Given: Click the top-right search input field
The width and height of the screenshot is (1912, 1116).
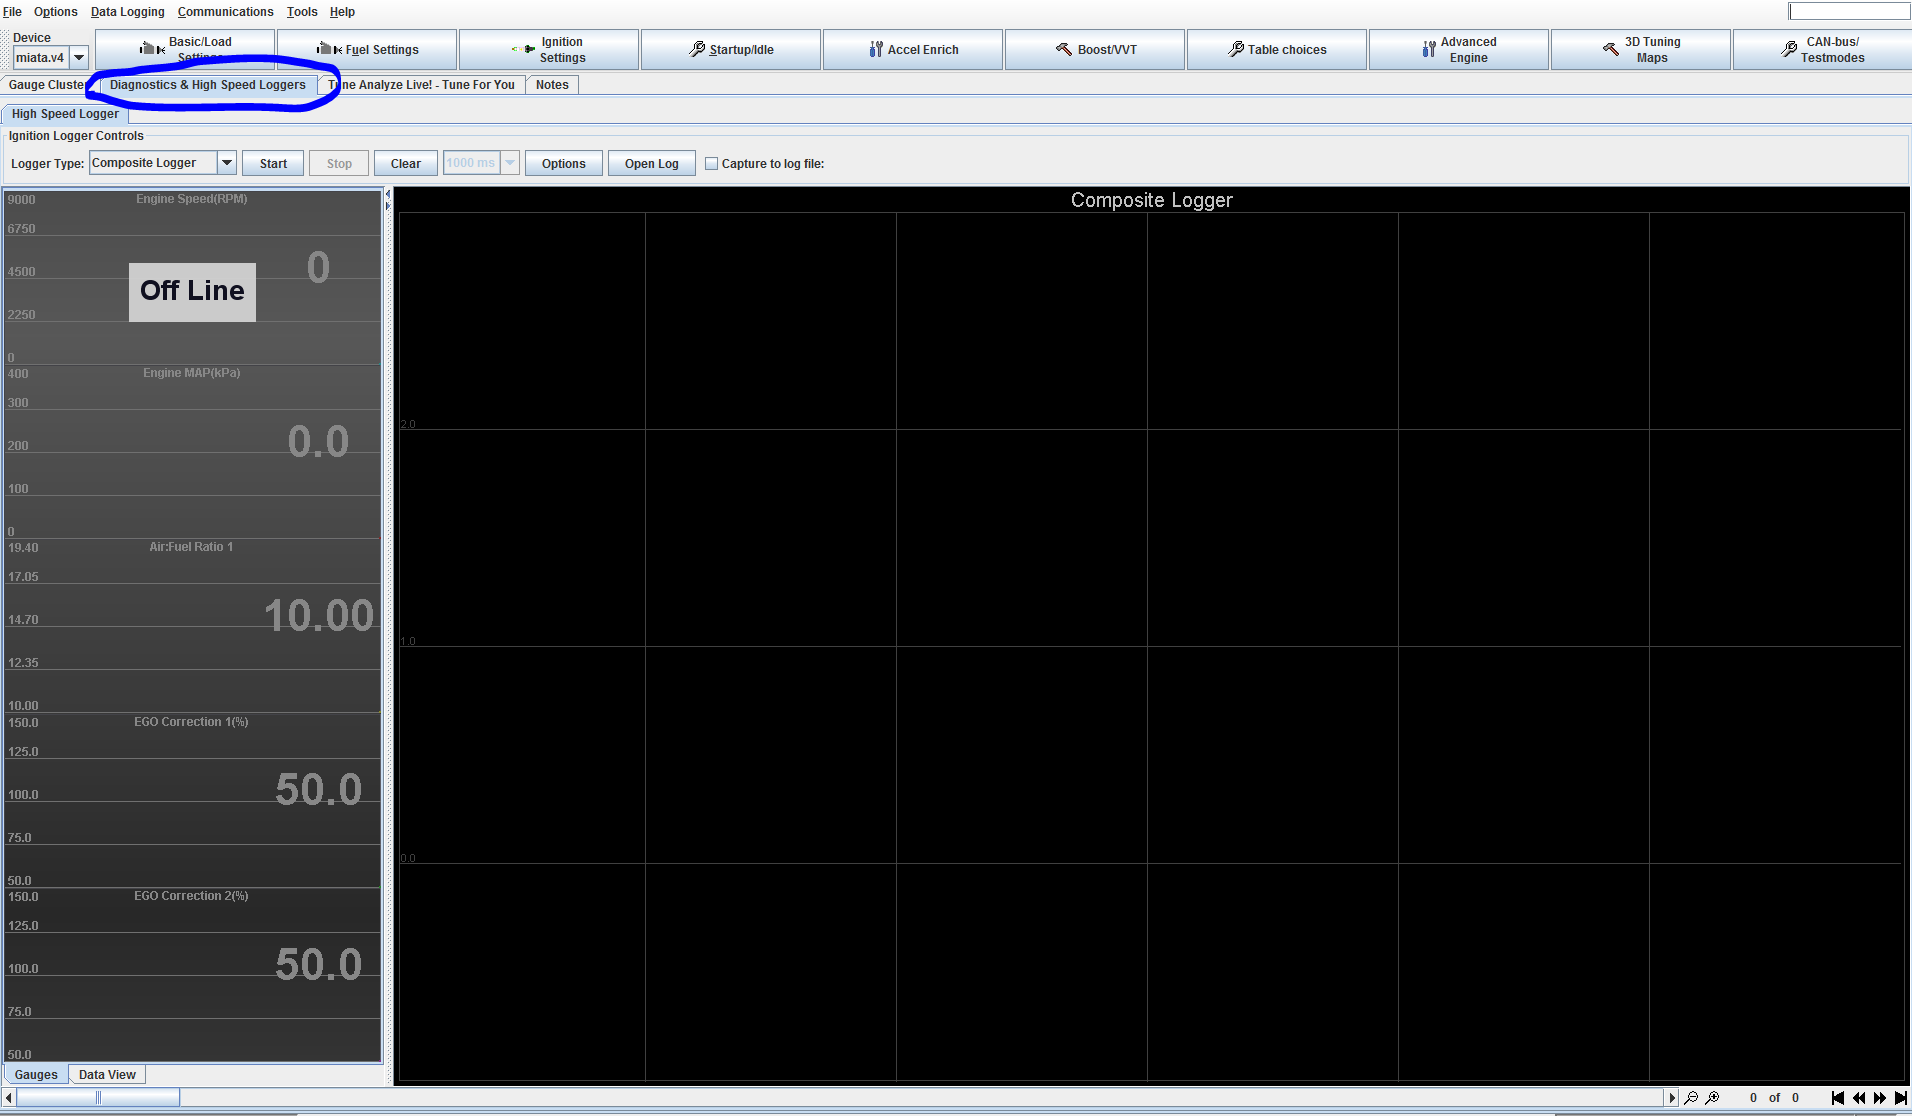Looking at the screenshot, I should click(x=1849, y=11).
